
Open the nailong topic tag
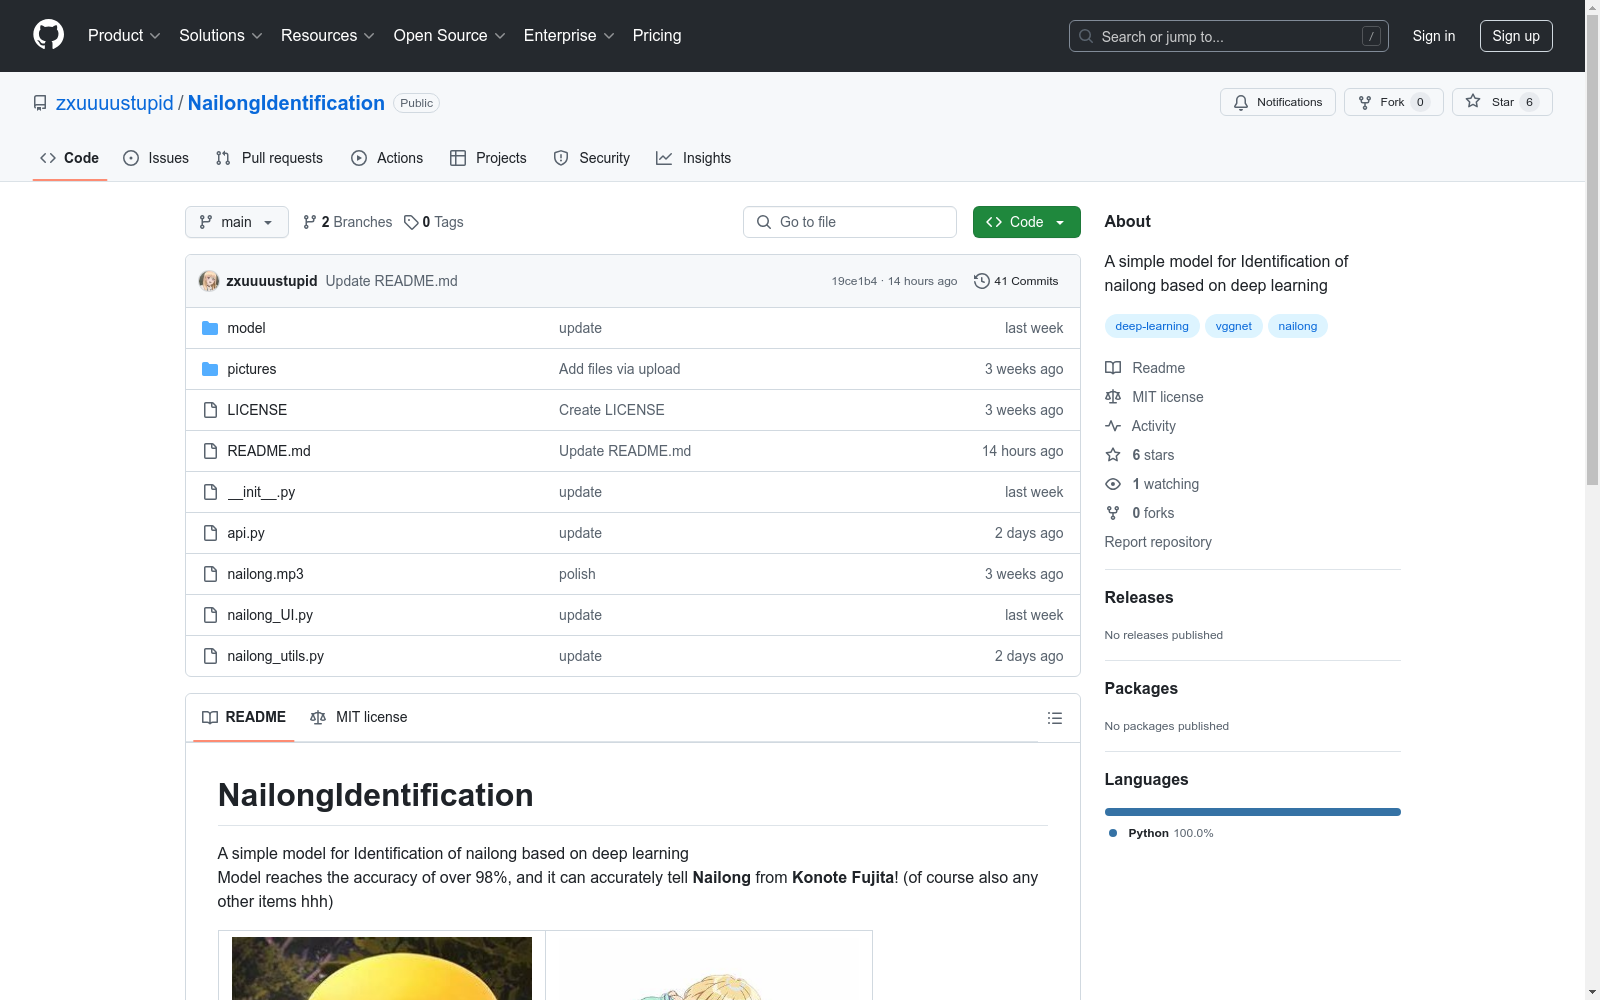tap(1297, 326)
